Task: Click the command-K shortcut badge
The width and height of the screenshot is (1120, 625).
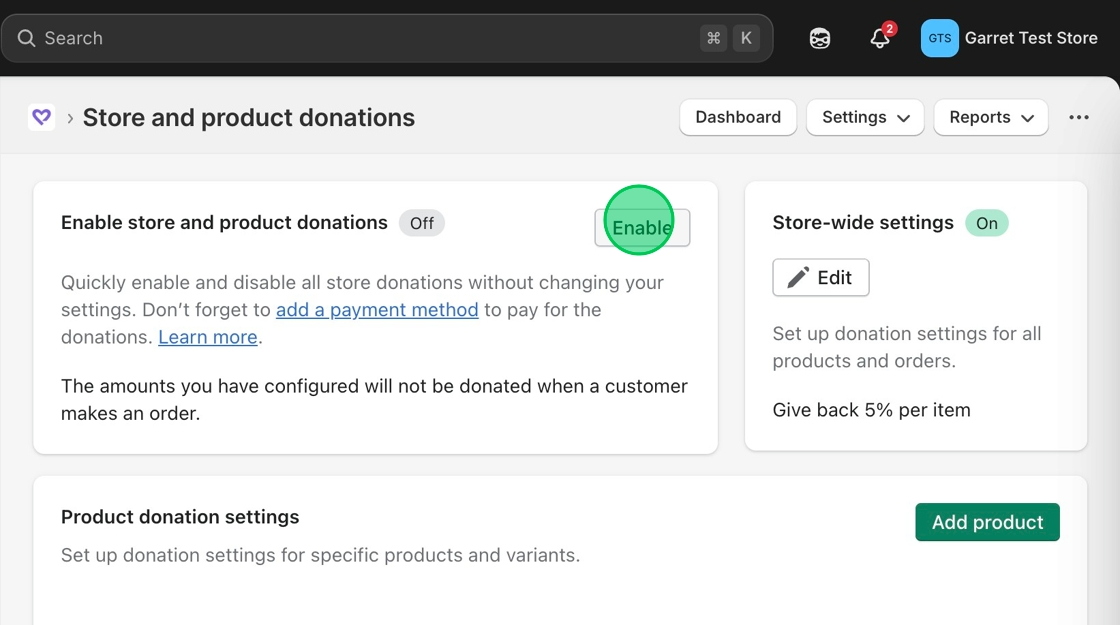Action: [x=729, y=38]
